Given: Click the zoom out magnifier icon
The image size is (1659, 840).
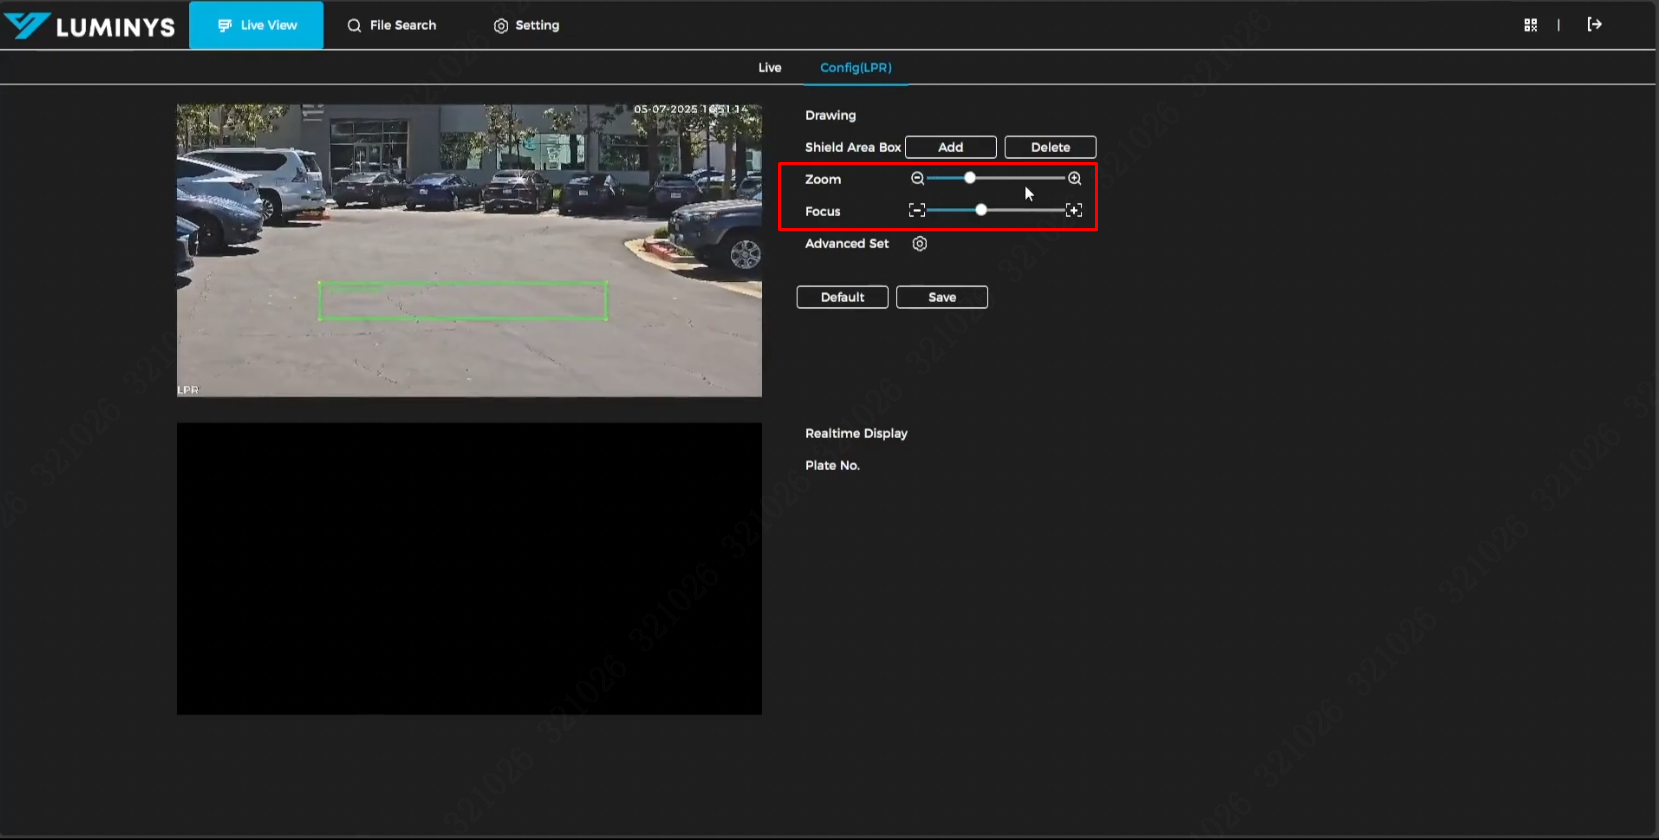Looking at the screenshot, I should click(917, 178).
